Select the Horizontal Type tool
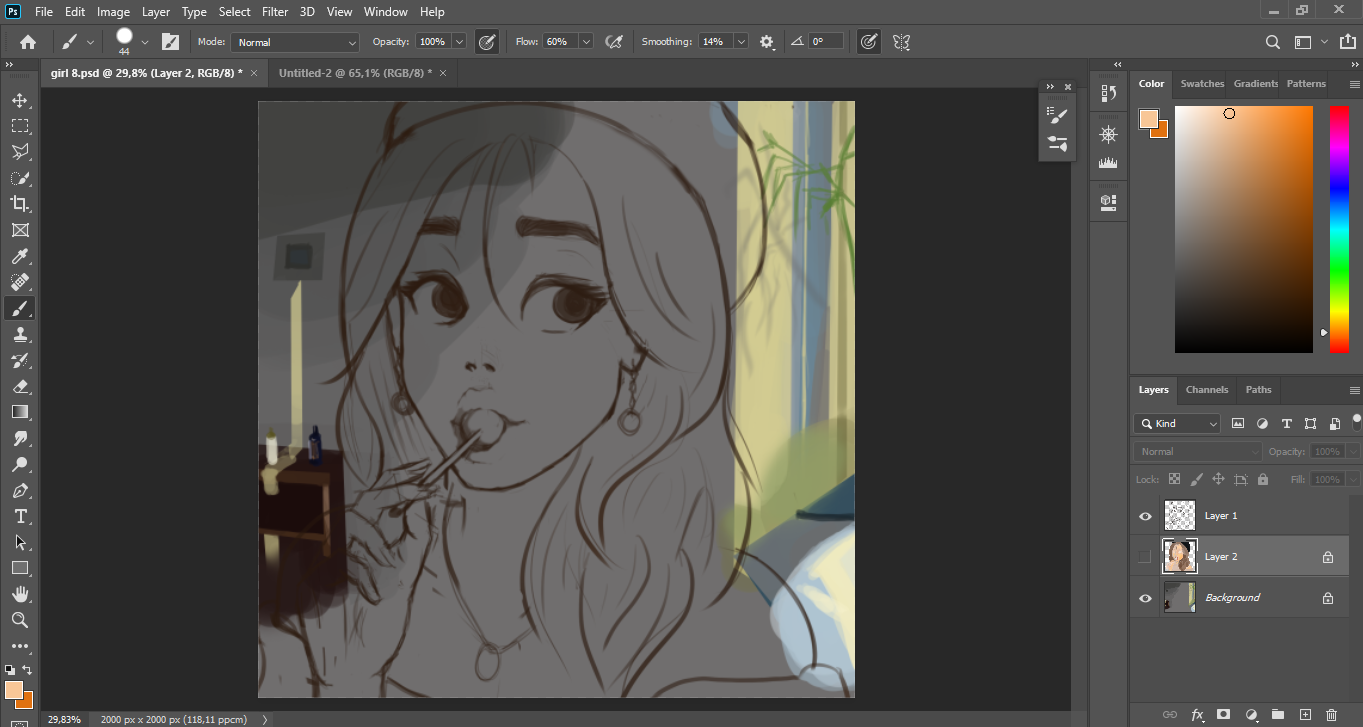The image size is (1363, 727). (20, 516)
